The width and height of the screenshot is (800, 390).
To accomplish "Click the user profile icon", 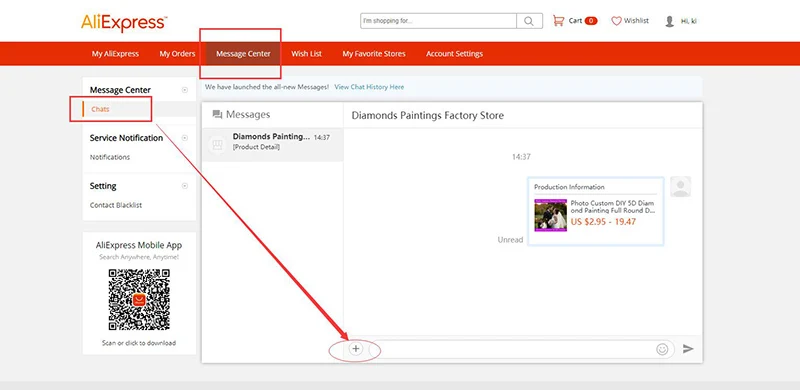I will [669, 21].
